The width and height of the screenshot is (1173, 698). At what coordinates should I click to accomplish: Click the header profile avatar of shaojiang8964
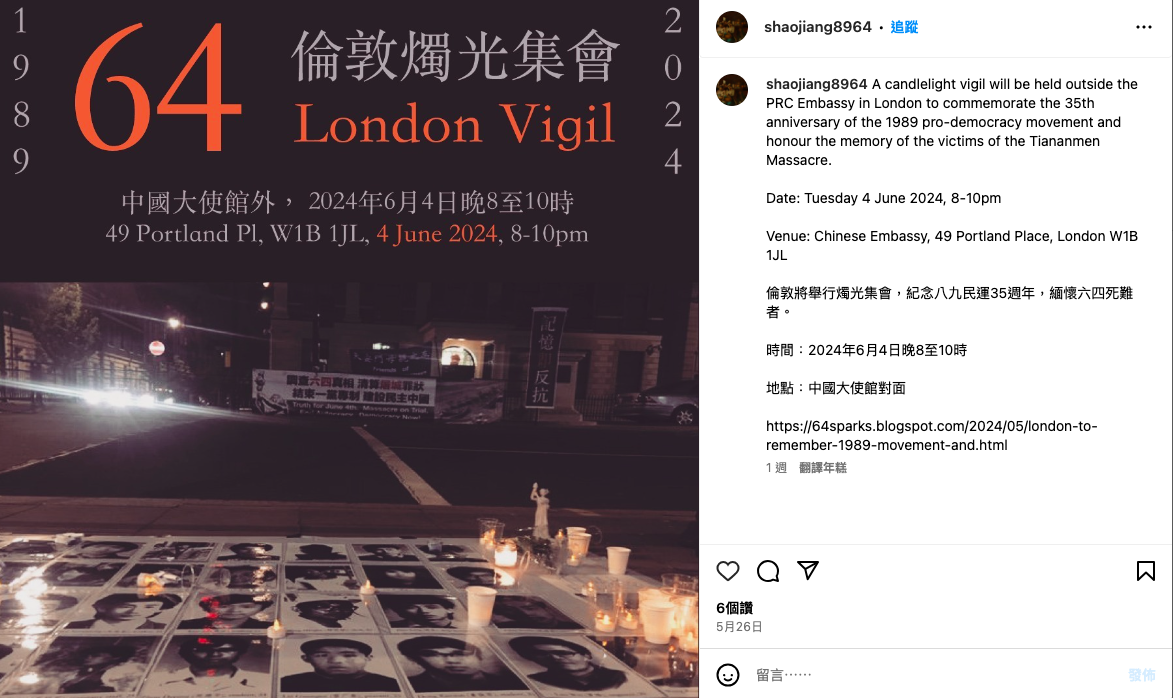732,27
